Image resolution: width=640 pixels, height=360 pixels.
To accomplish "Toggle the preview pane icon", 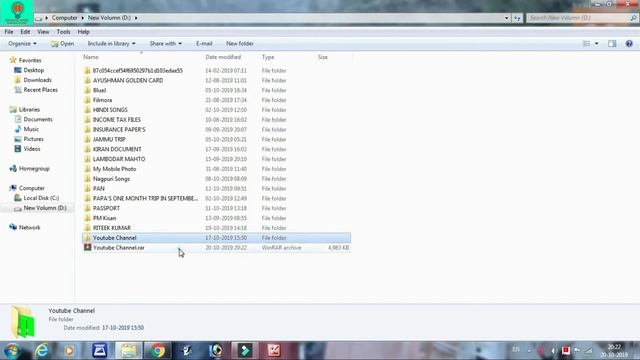I will pyautogui.click(x=612, y=43).
